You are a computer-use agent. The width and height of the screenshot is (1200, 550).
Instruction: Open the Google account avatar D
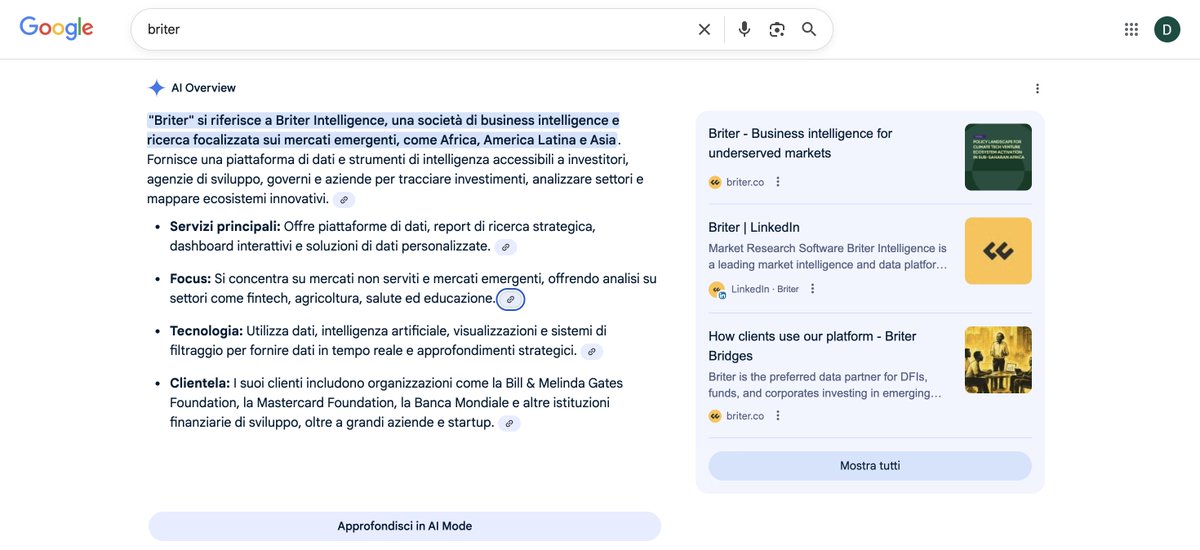[1167, 29]
